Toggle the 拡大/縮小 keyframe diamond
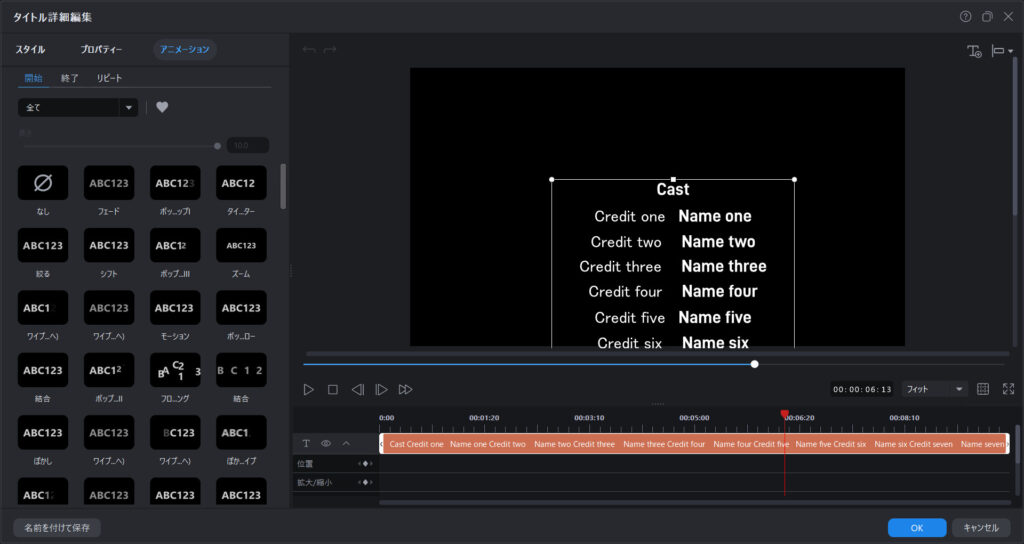 366,483
